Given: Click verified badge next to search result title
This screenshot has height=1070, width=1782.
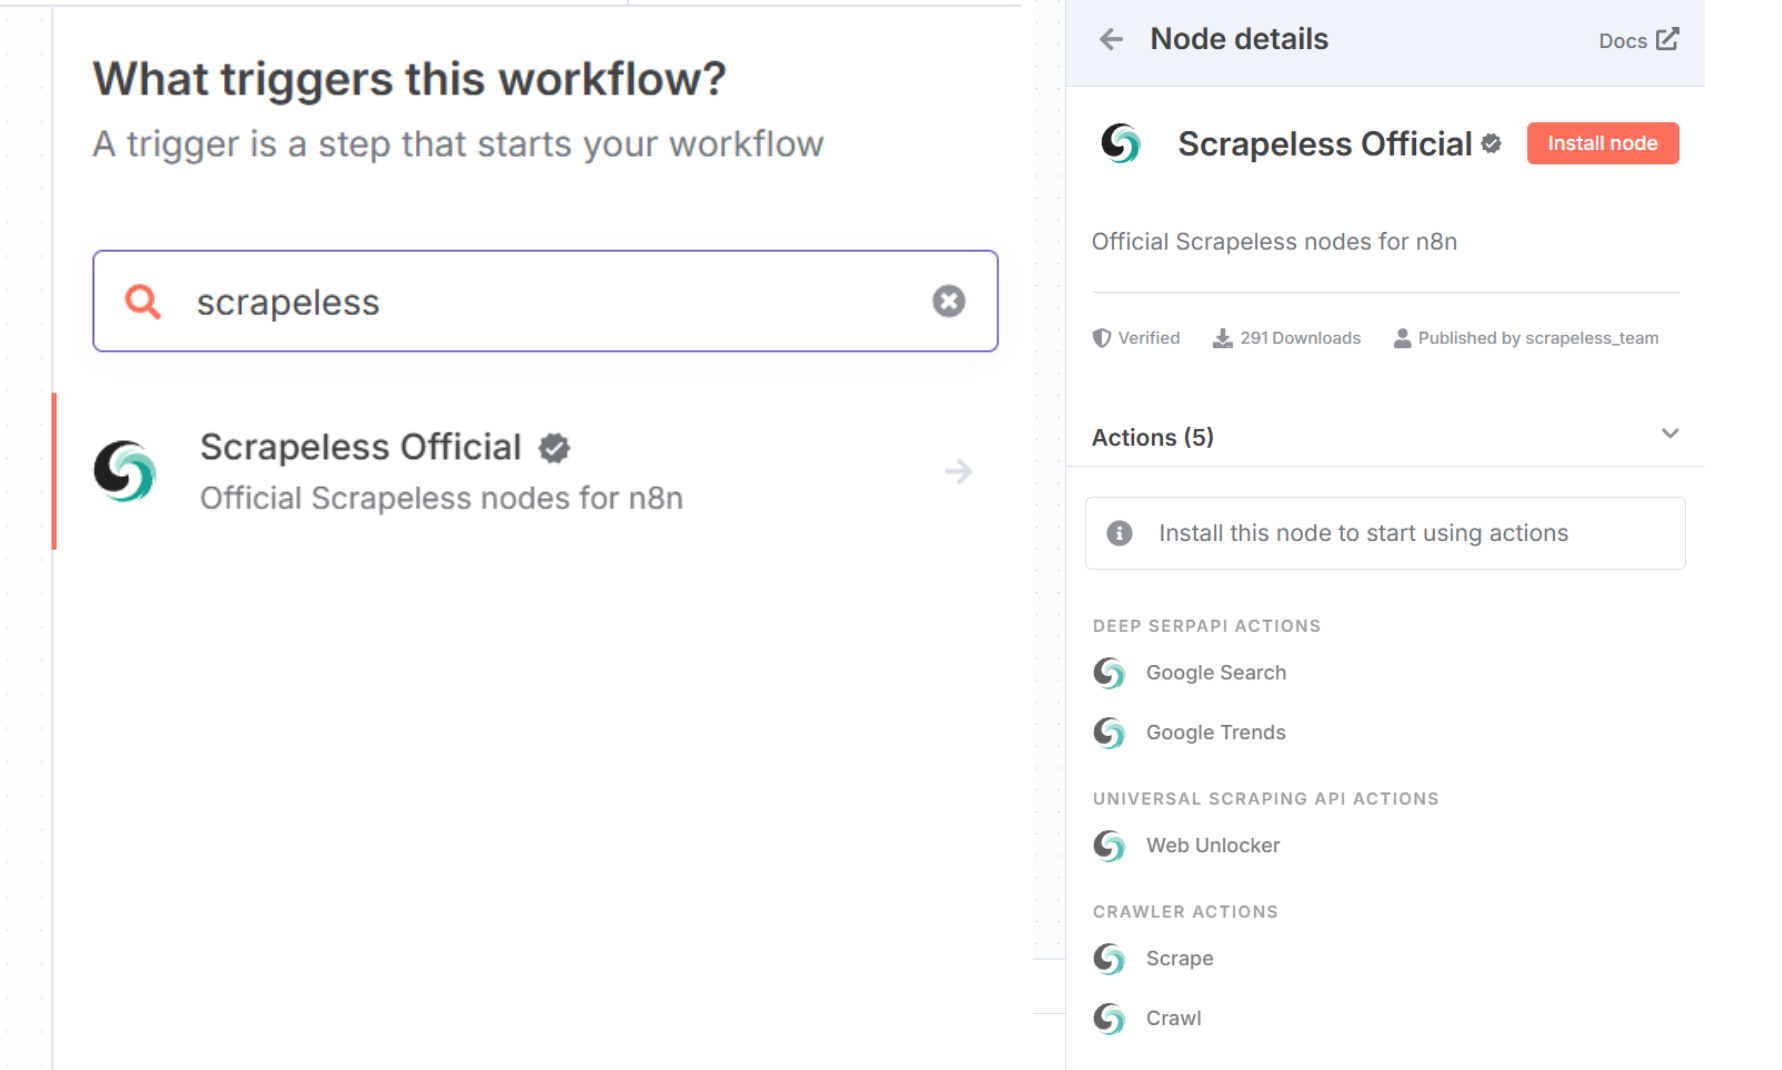Looking at the screenshot, I should 554,448.
